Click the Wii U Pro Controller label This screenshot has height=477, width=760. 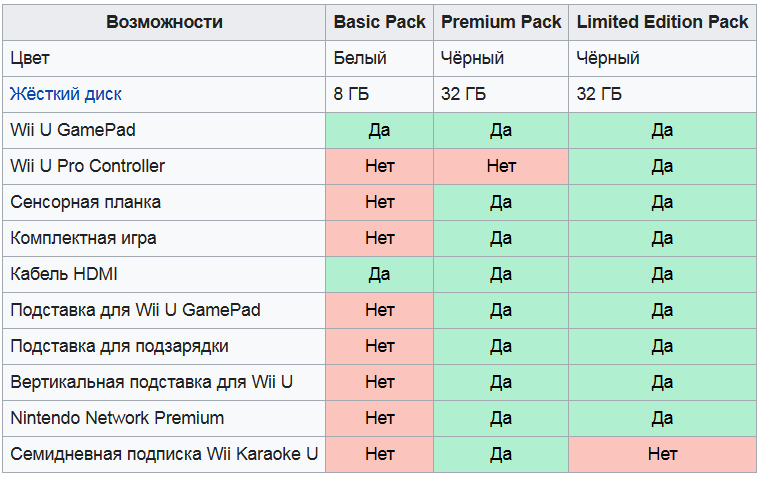(87, 166)
